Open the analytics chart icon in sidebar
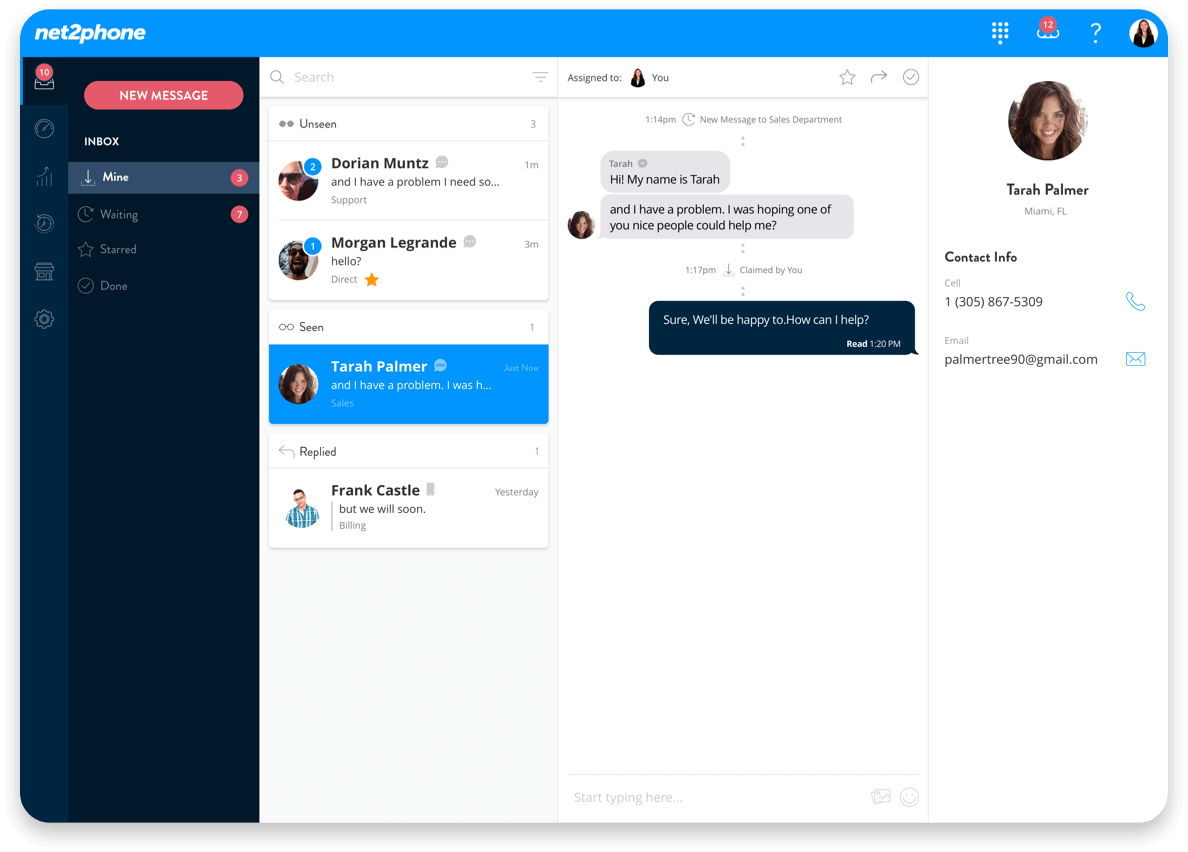The image size is (1188, 852). coord(44,176)
